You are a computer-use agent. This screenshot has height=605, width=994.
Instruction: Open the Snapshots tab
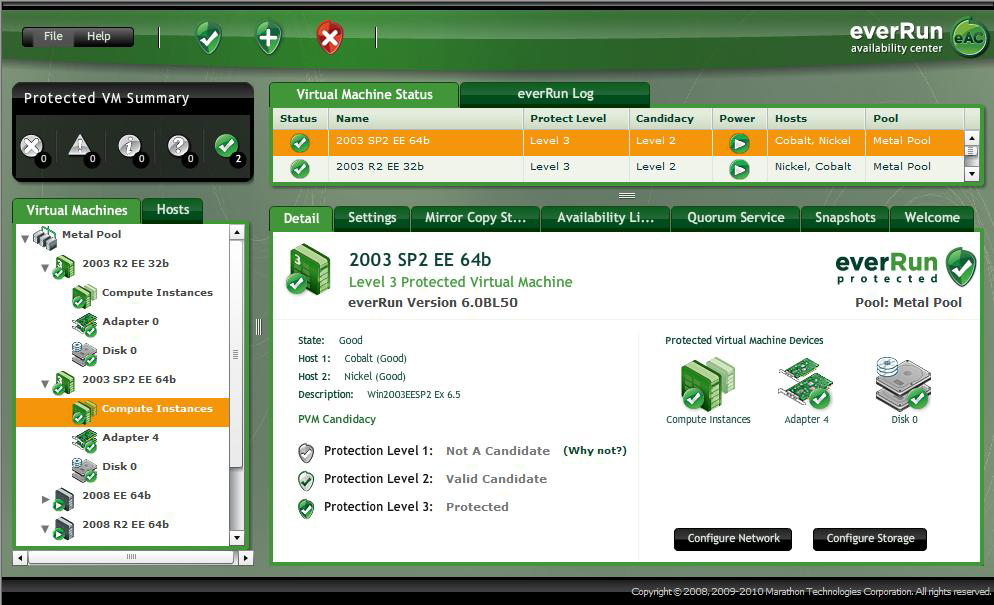845,218
